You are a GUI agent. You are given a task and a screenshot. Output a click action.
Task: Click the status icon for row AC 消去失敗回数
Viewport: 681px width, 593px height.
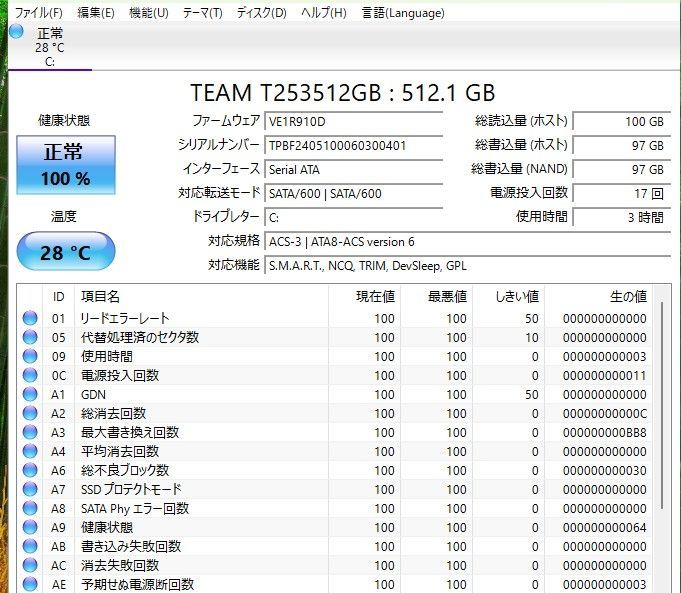(30, 565)
